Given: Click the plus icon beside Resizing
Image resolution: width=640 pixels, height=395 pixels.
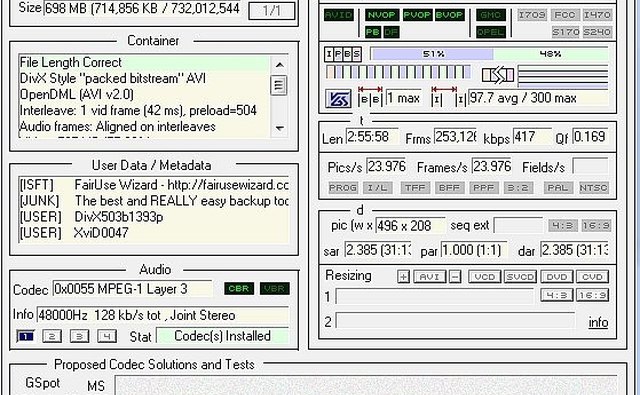Looking at the screenshot, I should click(x=403, y=277).
